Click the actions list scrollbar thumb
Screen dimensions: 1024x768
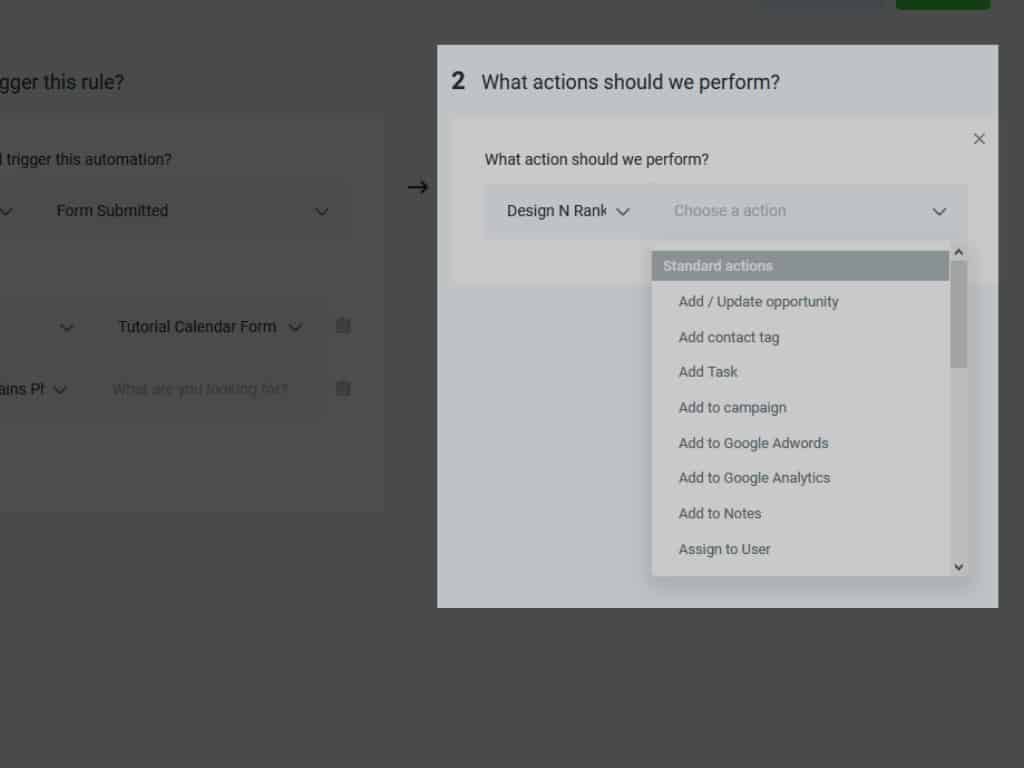pos(959,313)
